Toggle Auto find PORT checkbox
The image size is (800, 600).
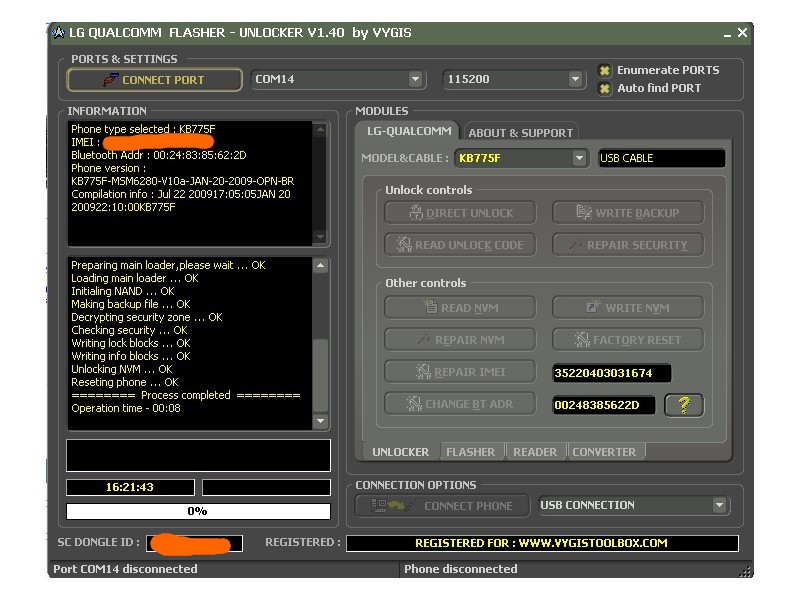tap(605, 88)
